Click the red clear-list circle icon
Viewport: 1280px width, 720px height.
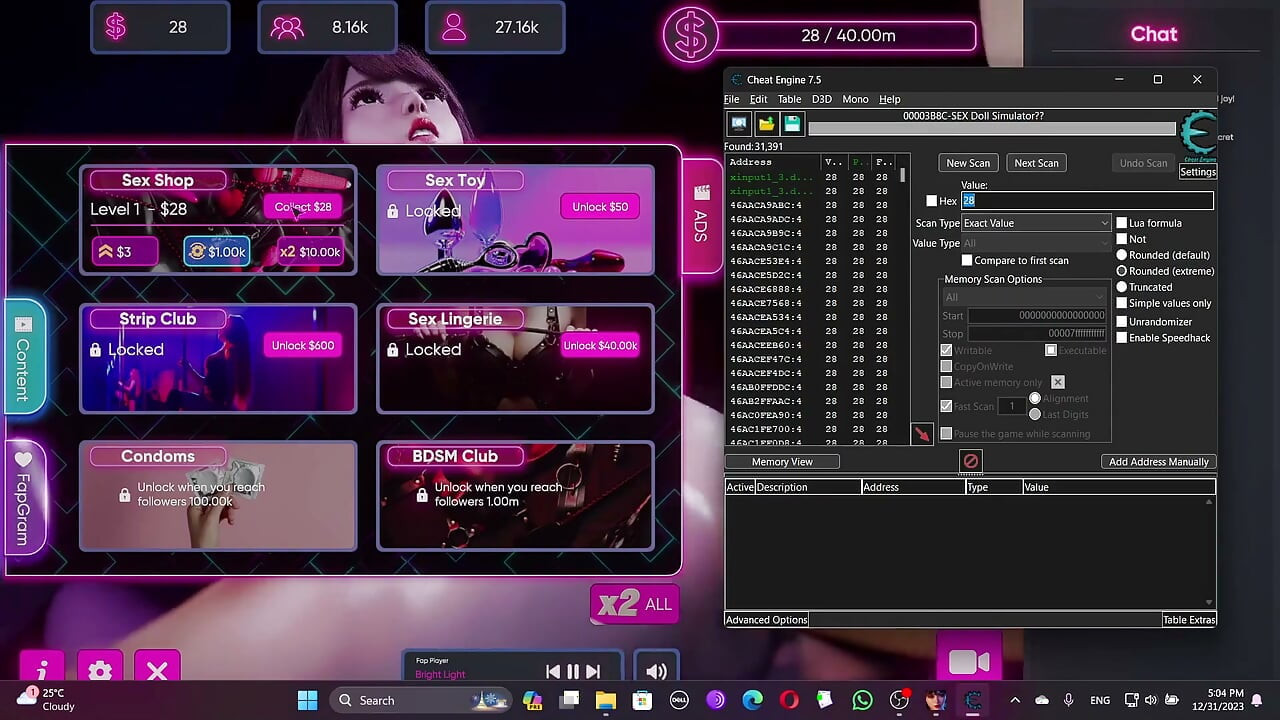coord(970,461)
